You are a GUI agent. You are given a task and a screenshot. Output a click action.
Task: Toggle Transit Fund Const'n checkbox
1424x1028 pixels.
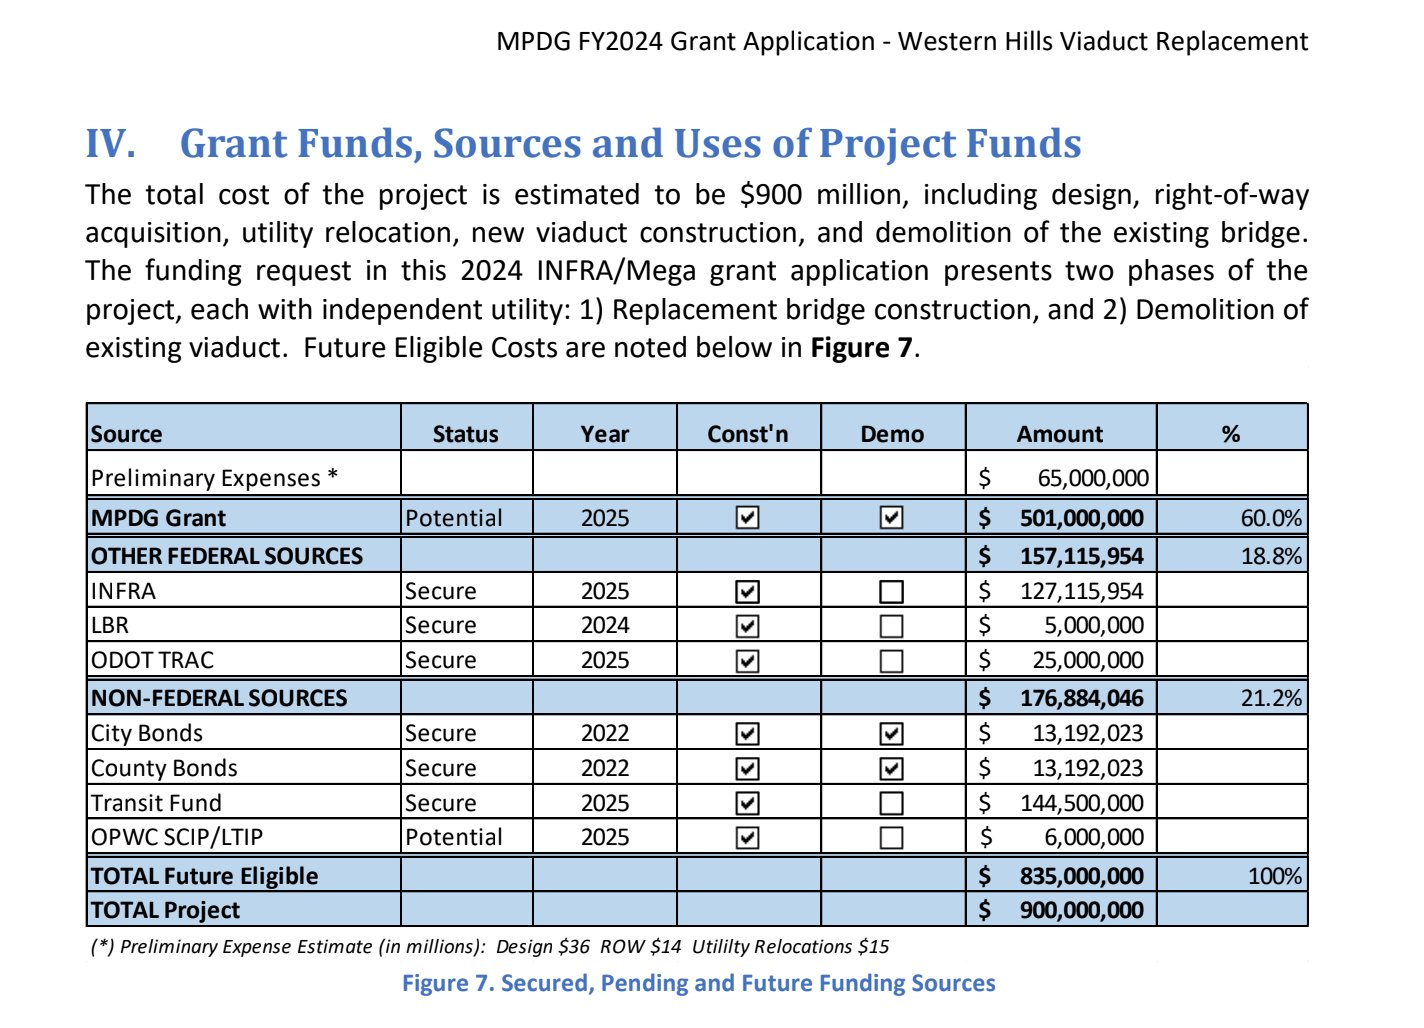click(747, 803)
